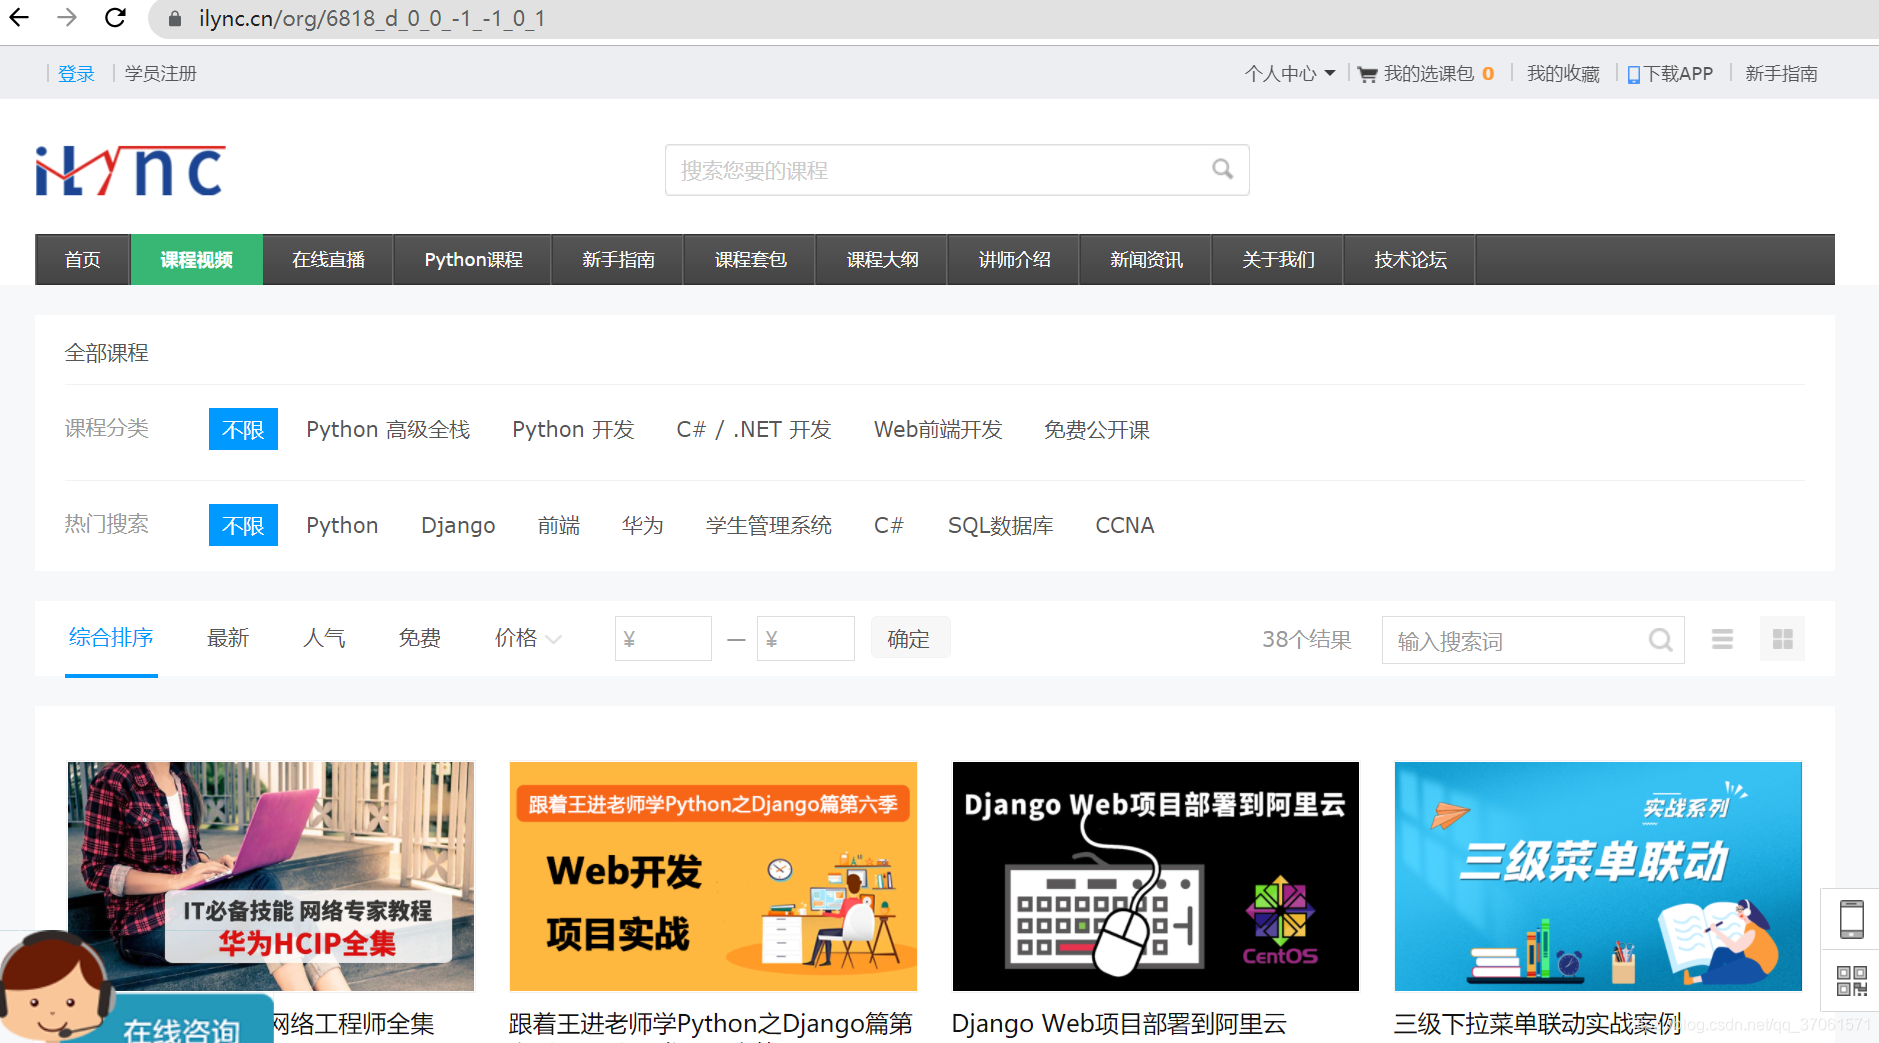
Task: Switch to grid view icon
Action: [x=1782, y=639]
